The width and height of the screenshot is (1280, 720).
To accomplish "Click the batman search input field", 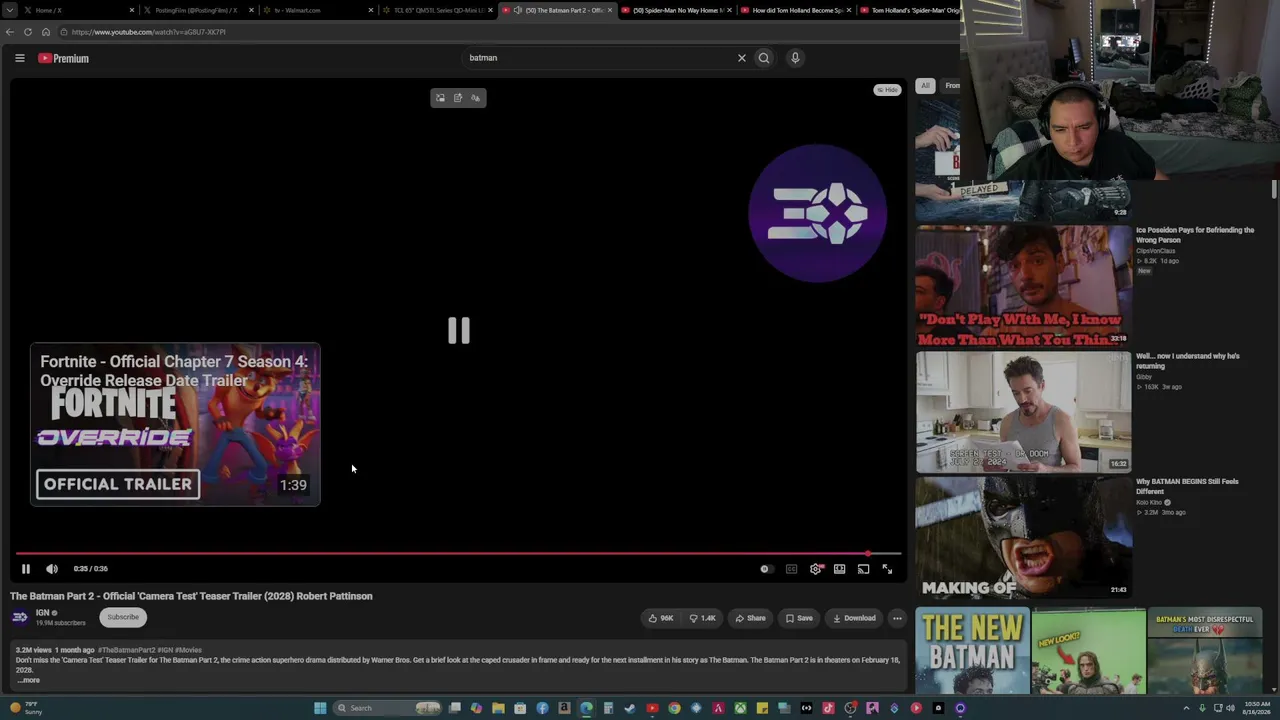I will click(598, 58).
